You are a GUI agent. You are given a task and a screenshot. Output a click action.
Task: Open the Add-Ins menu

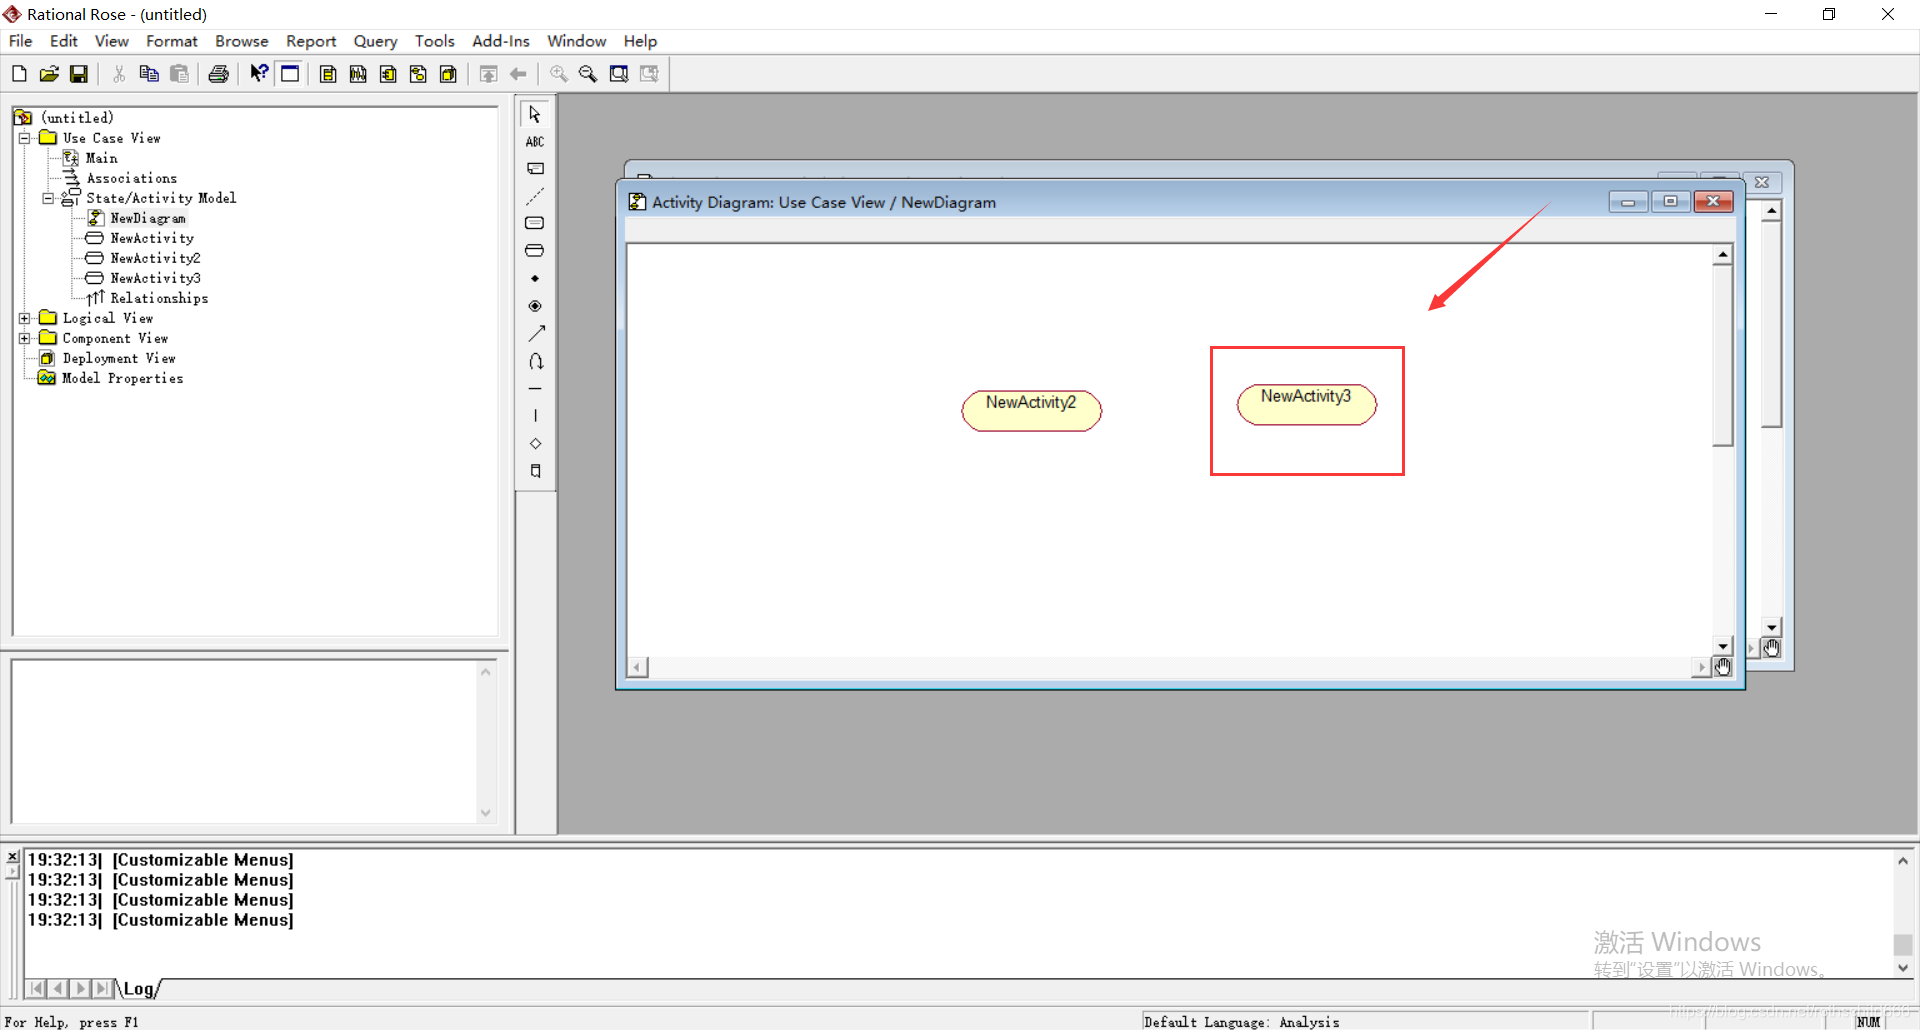tap(501, 41)
